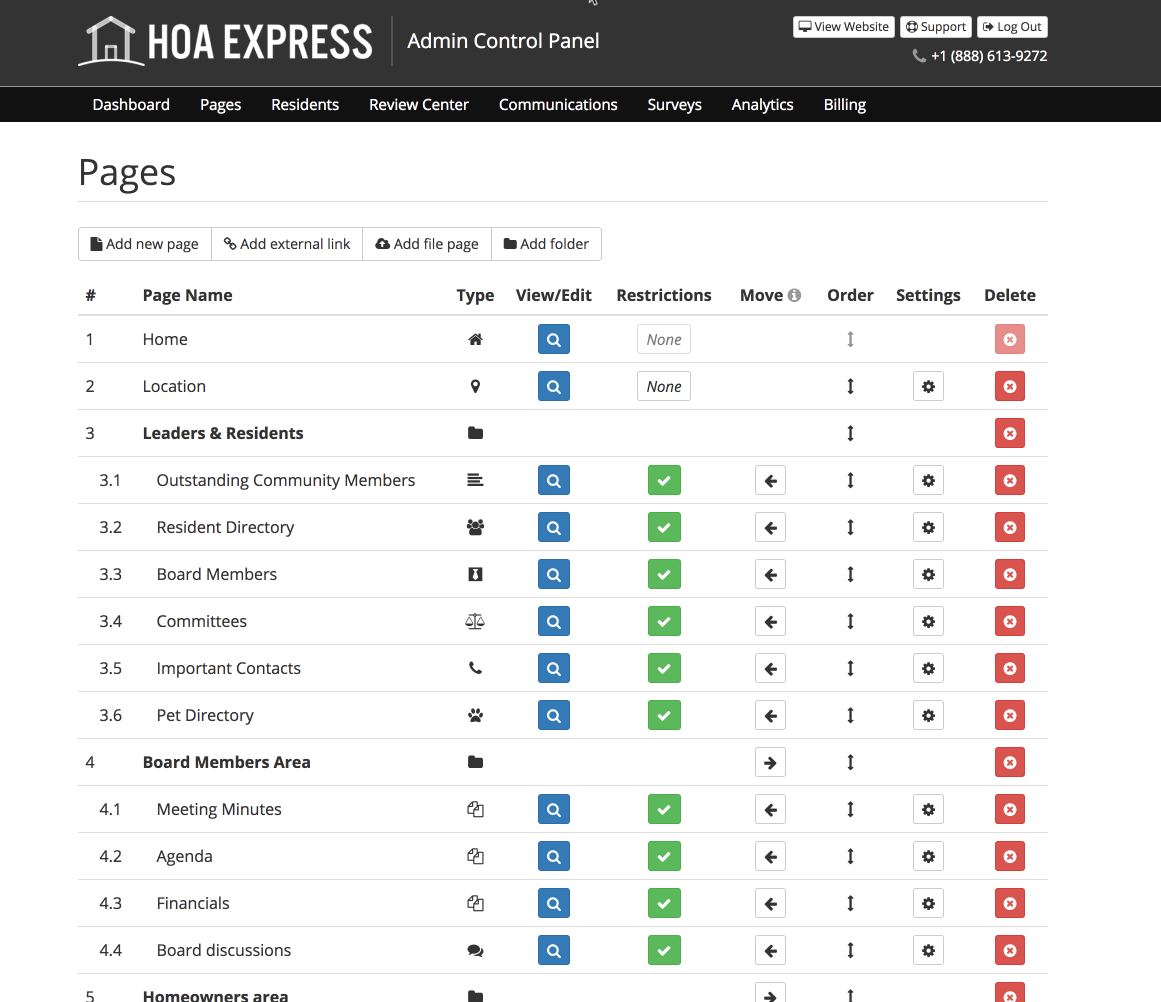Open None restrictions for Home
This screenshot has height=1002, width=1161.
663,339
